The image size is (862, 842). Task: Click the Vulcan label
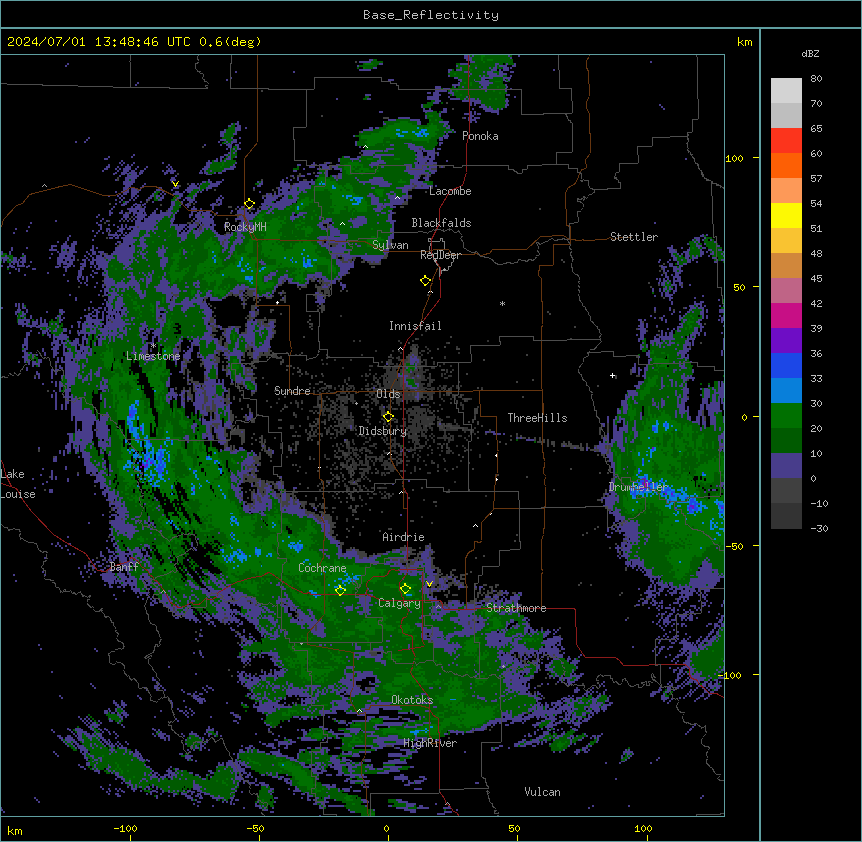(543, 792)
